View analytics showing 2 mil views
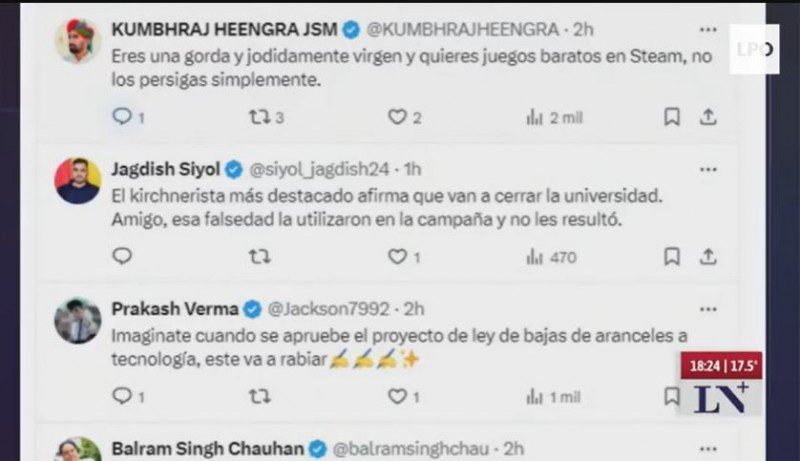800x461 pixels. pos(554,118)
